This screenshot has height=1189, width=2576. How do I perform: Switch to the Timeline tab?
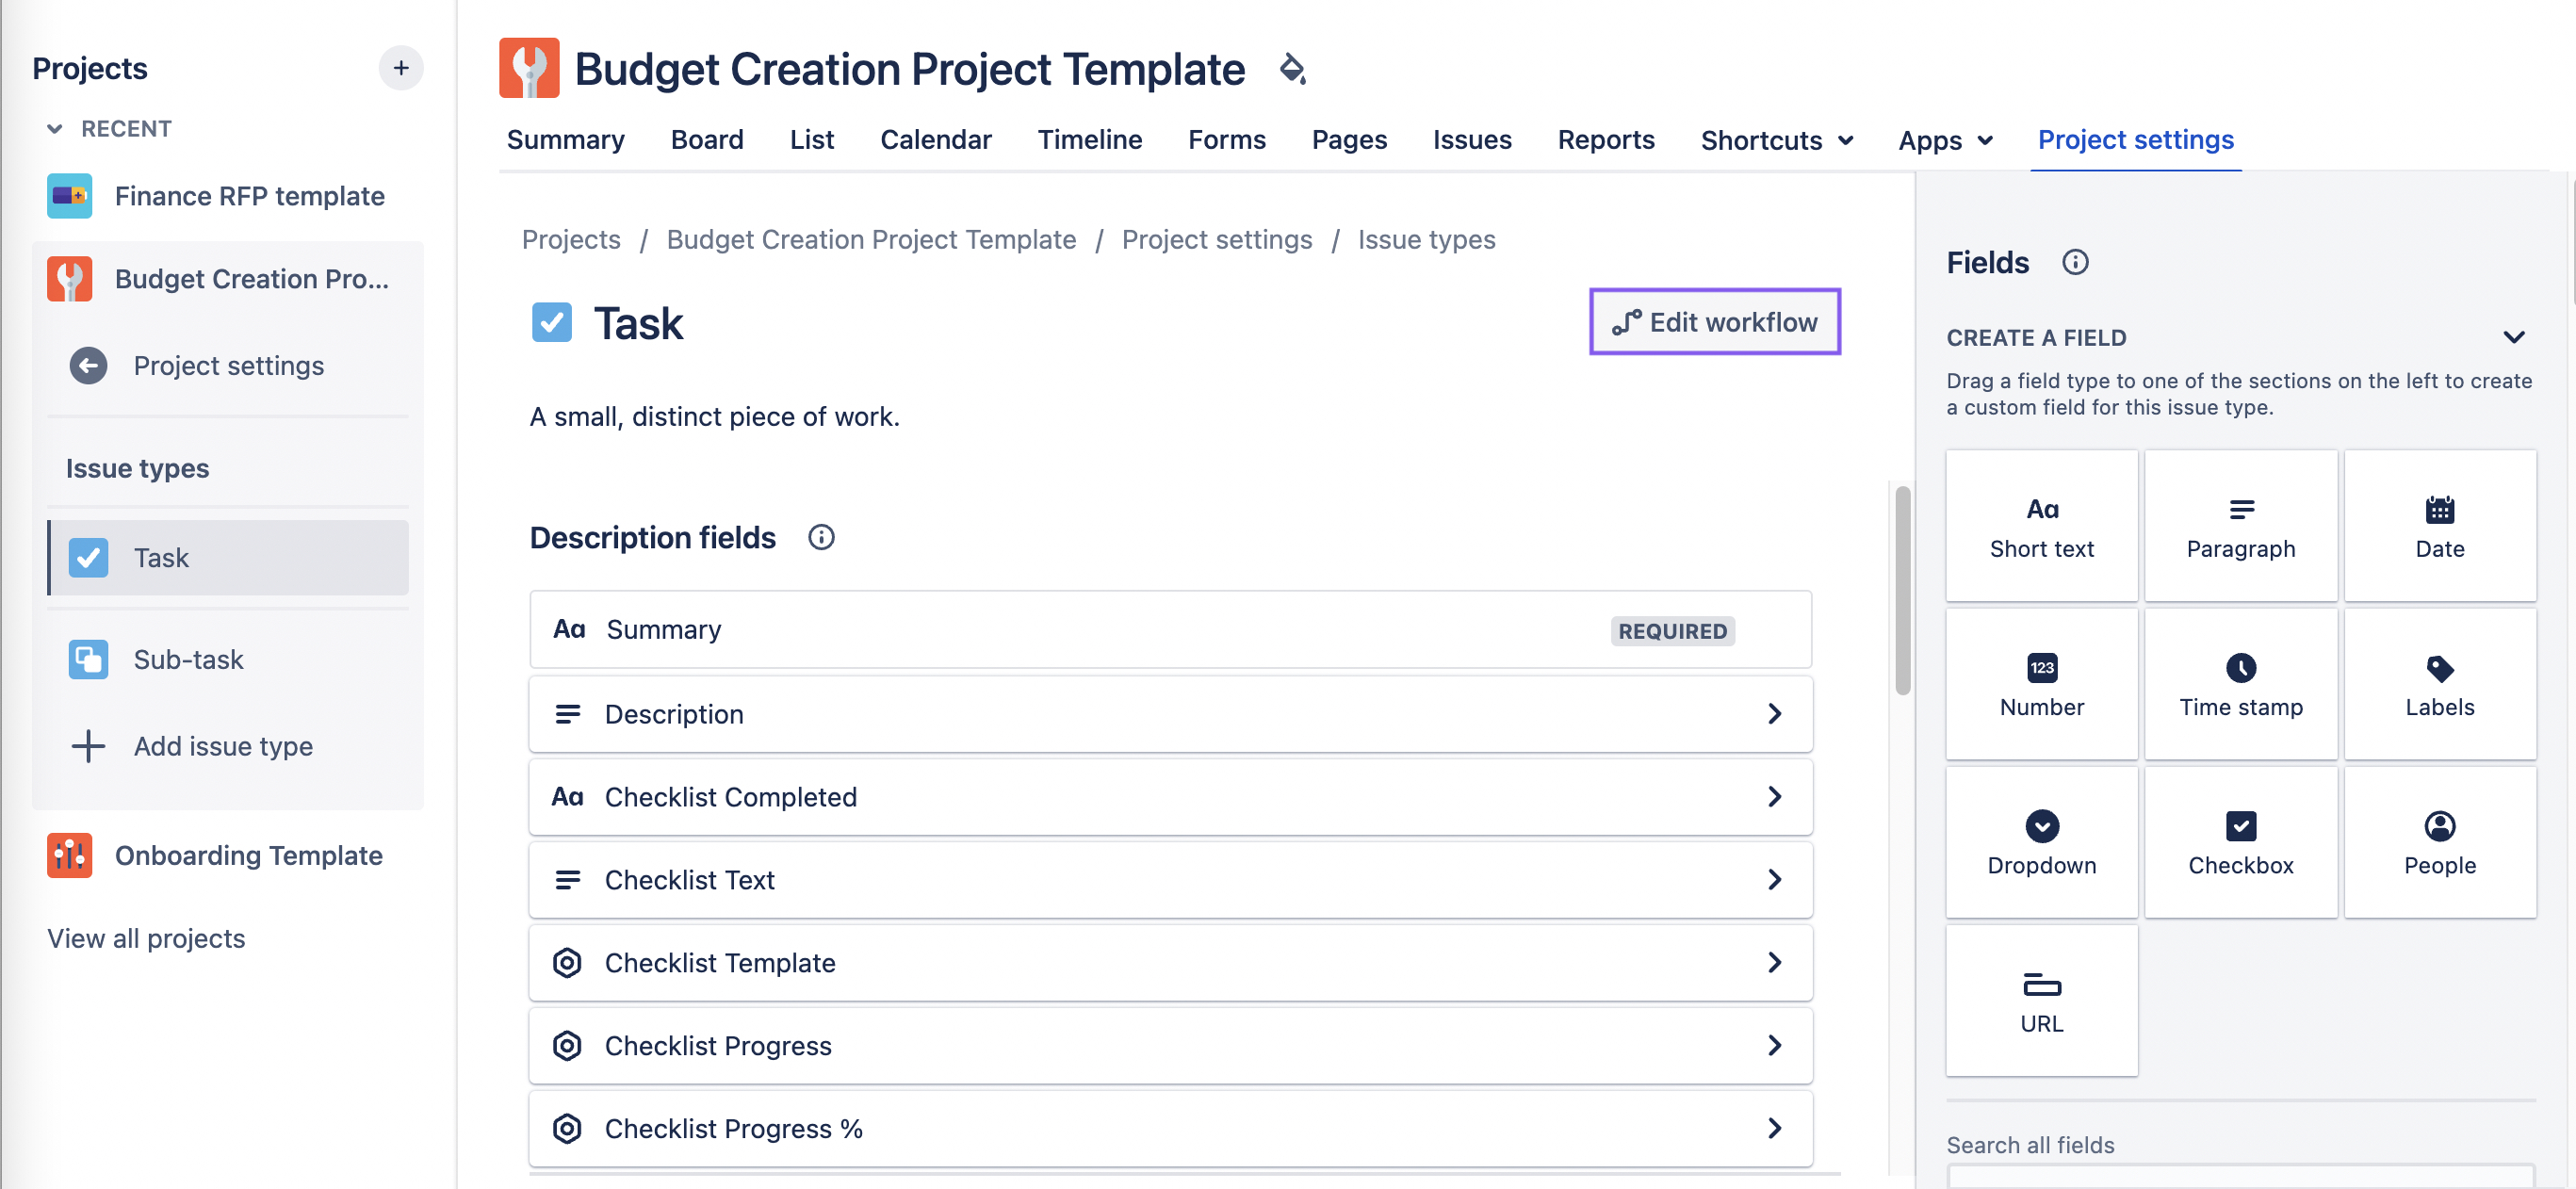1089,140
